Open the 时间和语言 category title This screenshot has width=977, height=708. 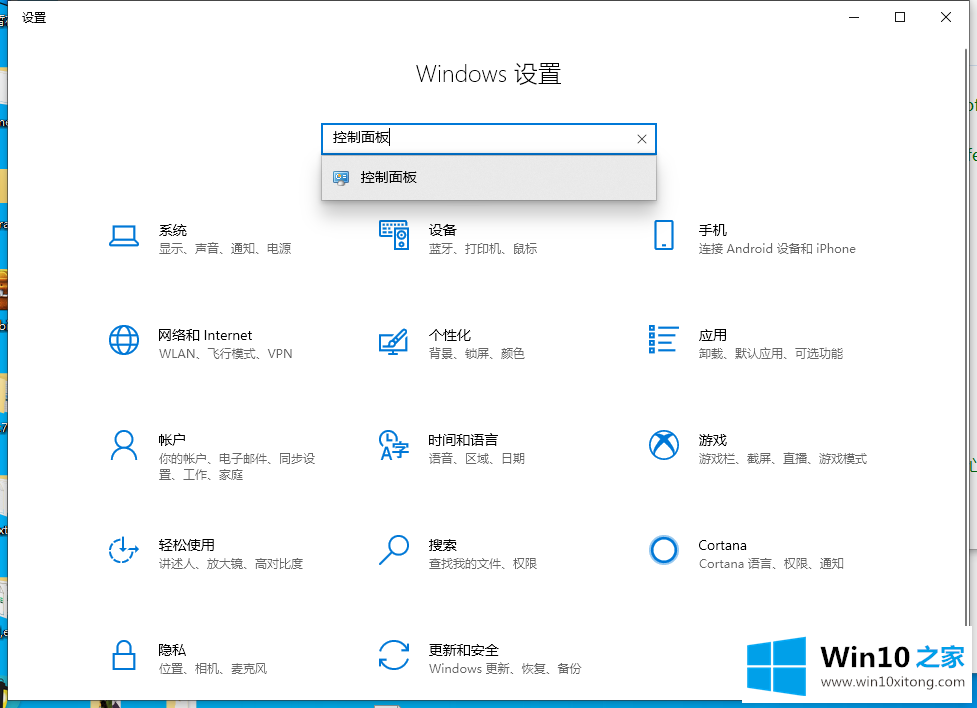(463, 440)
